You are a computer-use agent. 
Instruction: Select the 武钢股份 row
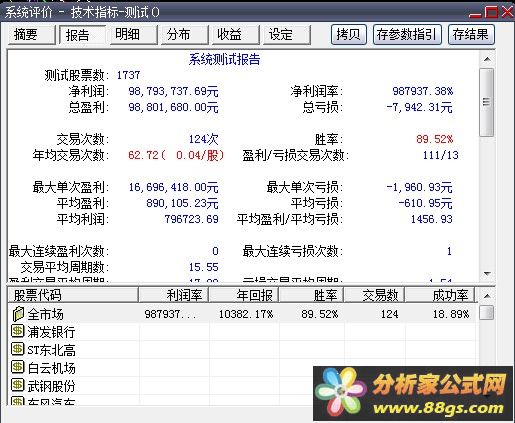[x=243, y=385]
